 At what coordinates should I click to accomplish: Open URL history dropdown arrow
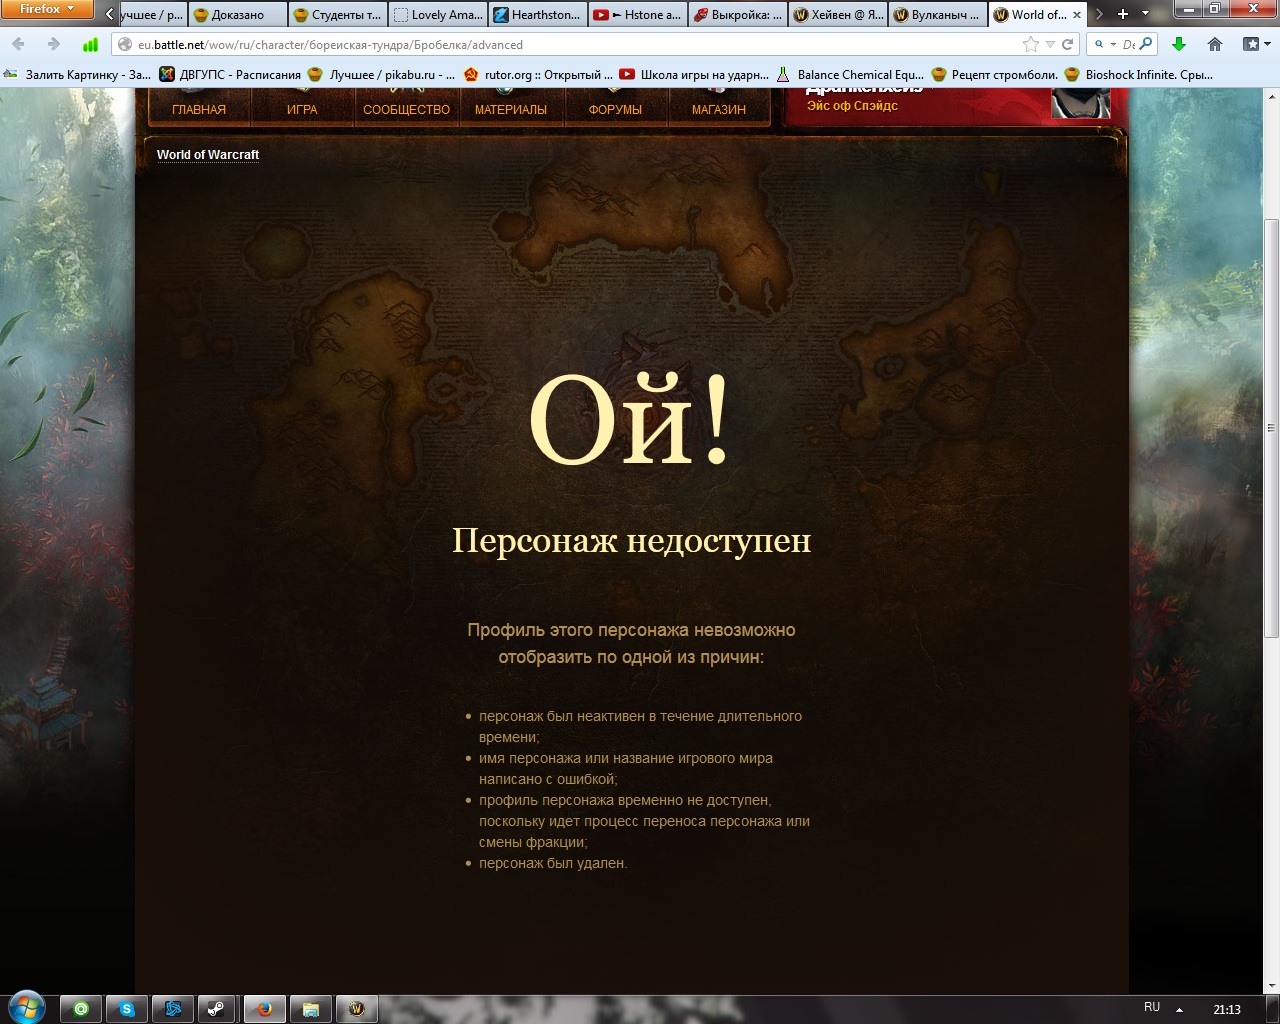tap(1050, 44)
